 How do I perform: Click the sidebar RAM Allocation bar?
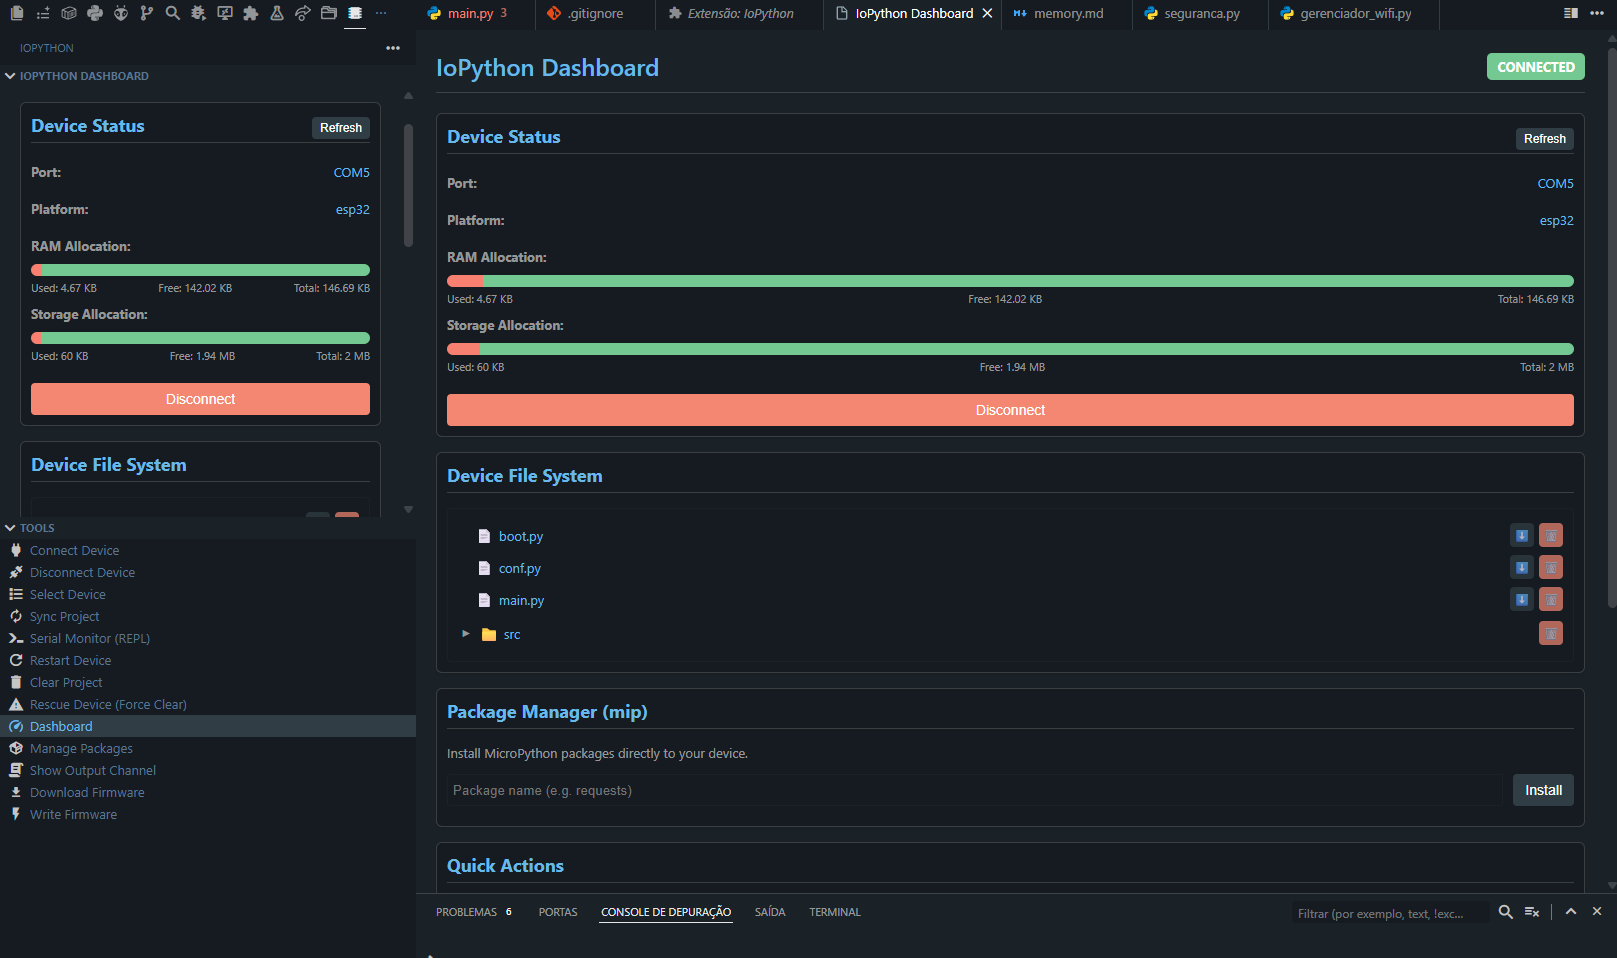pyautogui.click(x=200, y=270)
